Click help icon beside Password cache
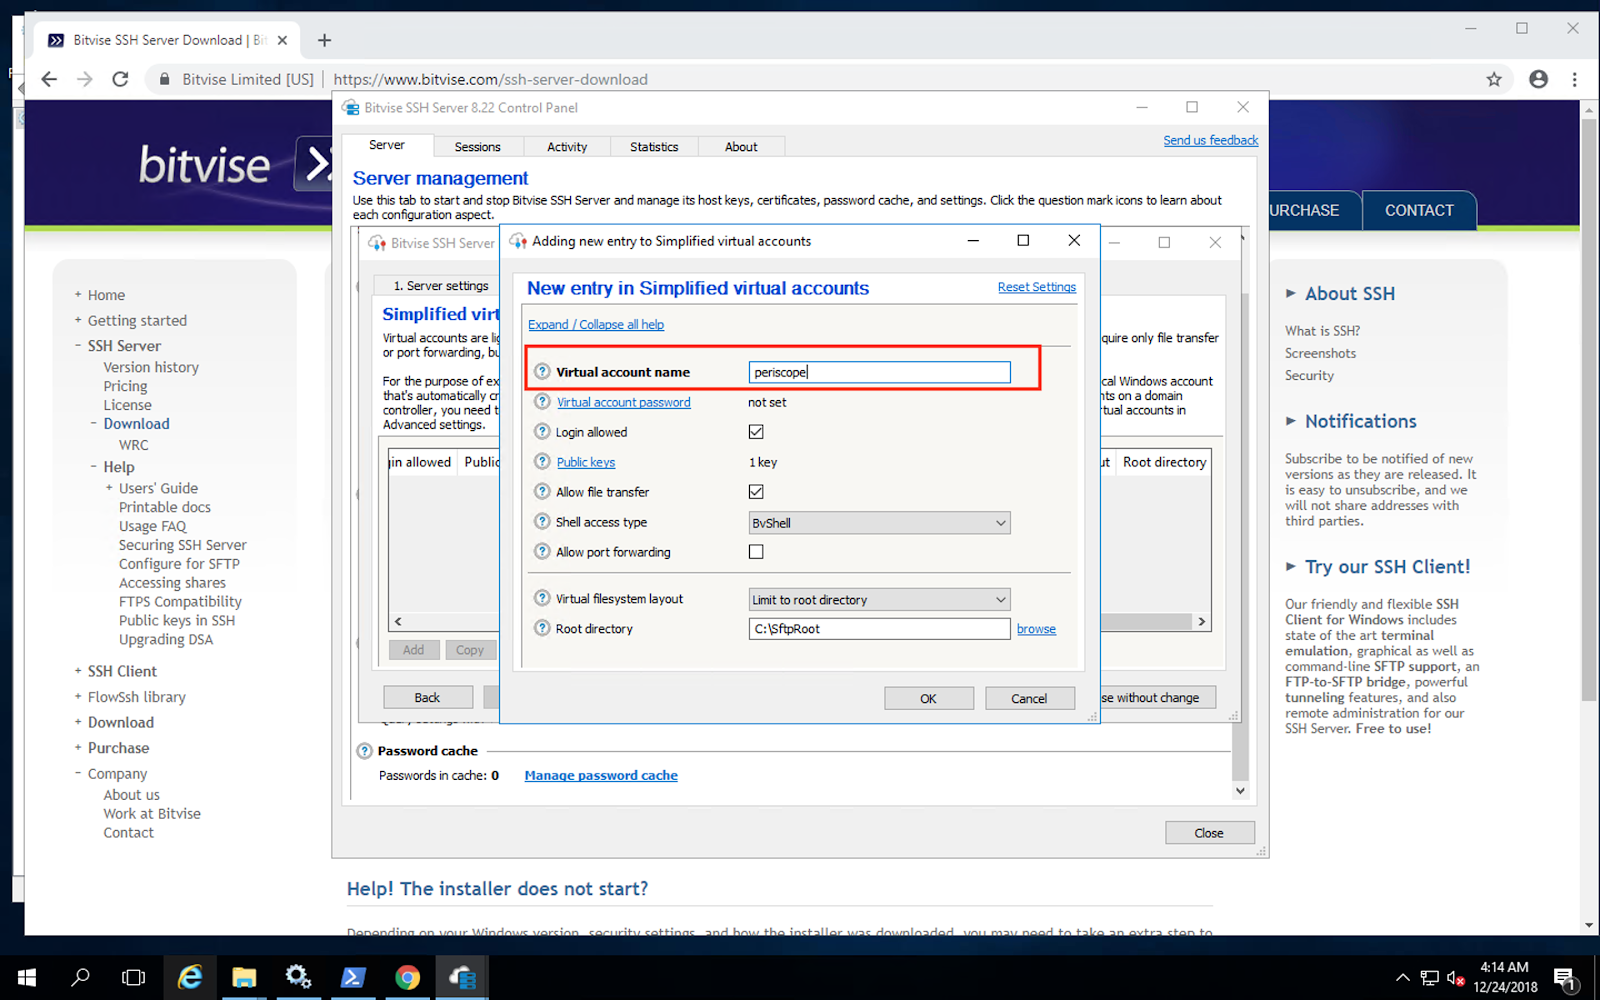This screenshot has width=1600, height=1000. [x=364, y=751]
